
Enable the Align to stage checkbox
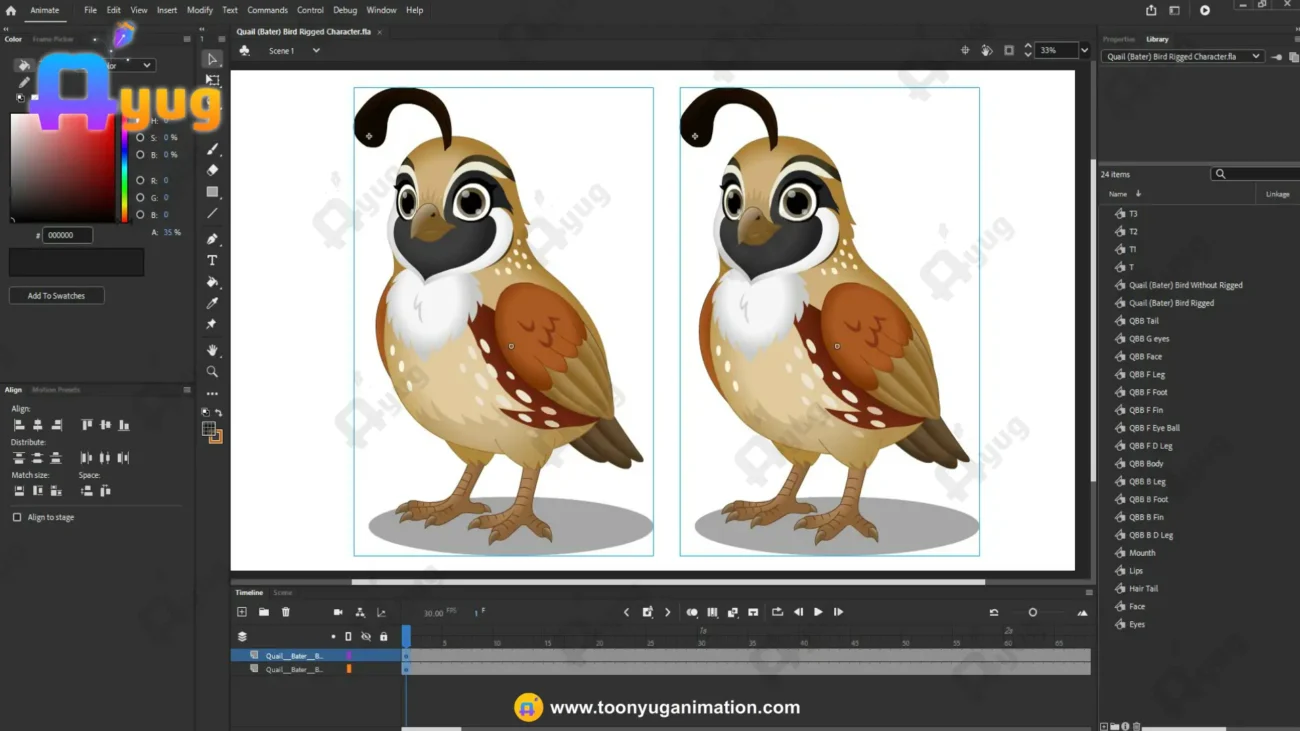[17, 517]
